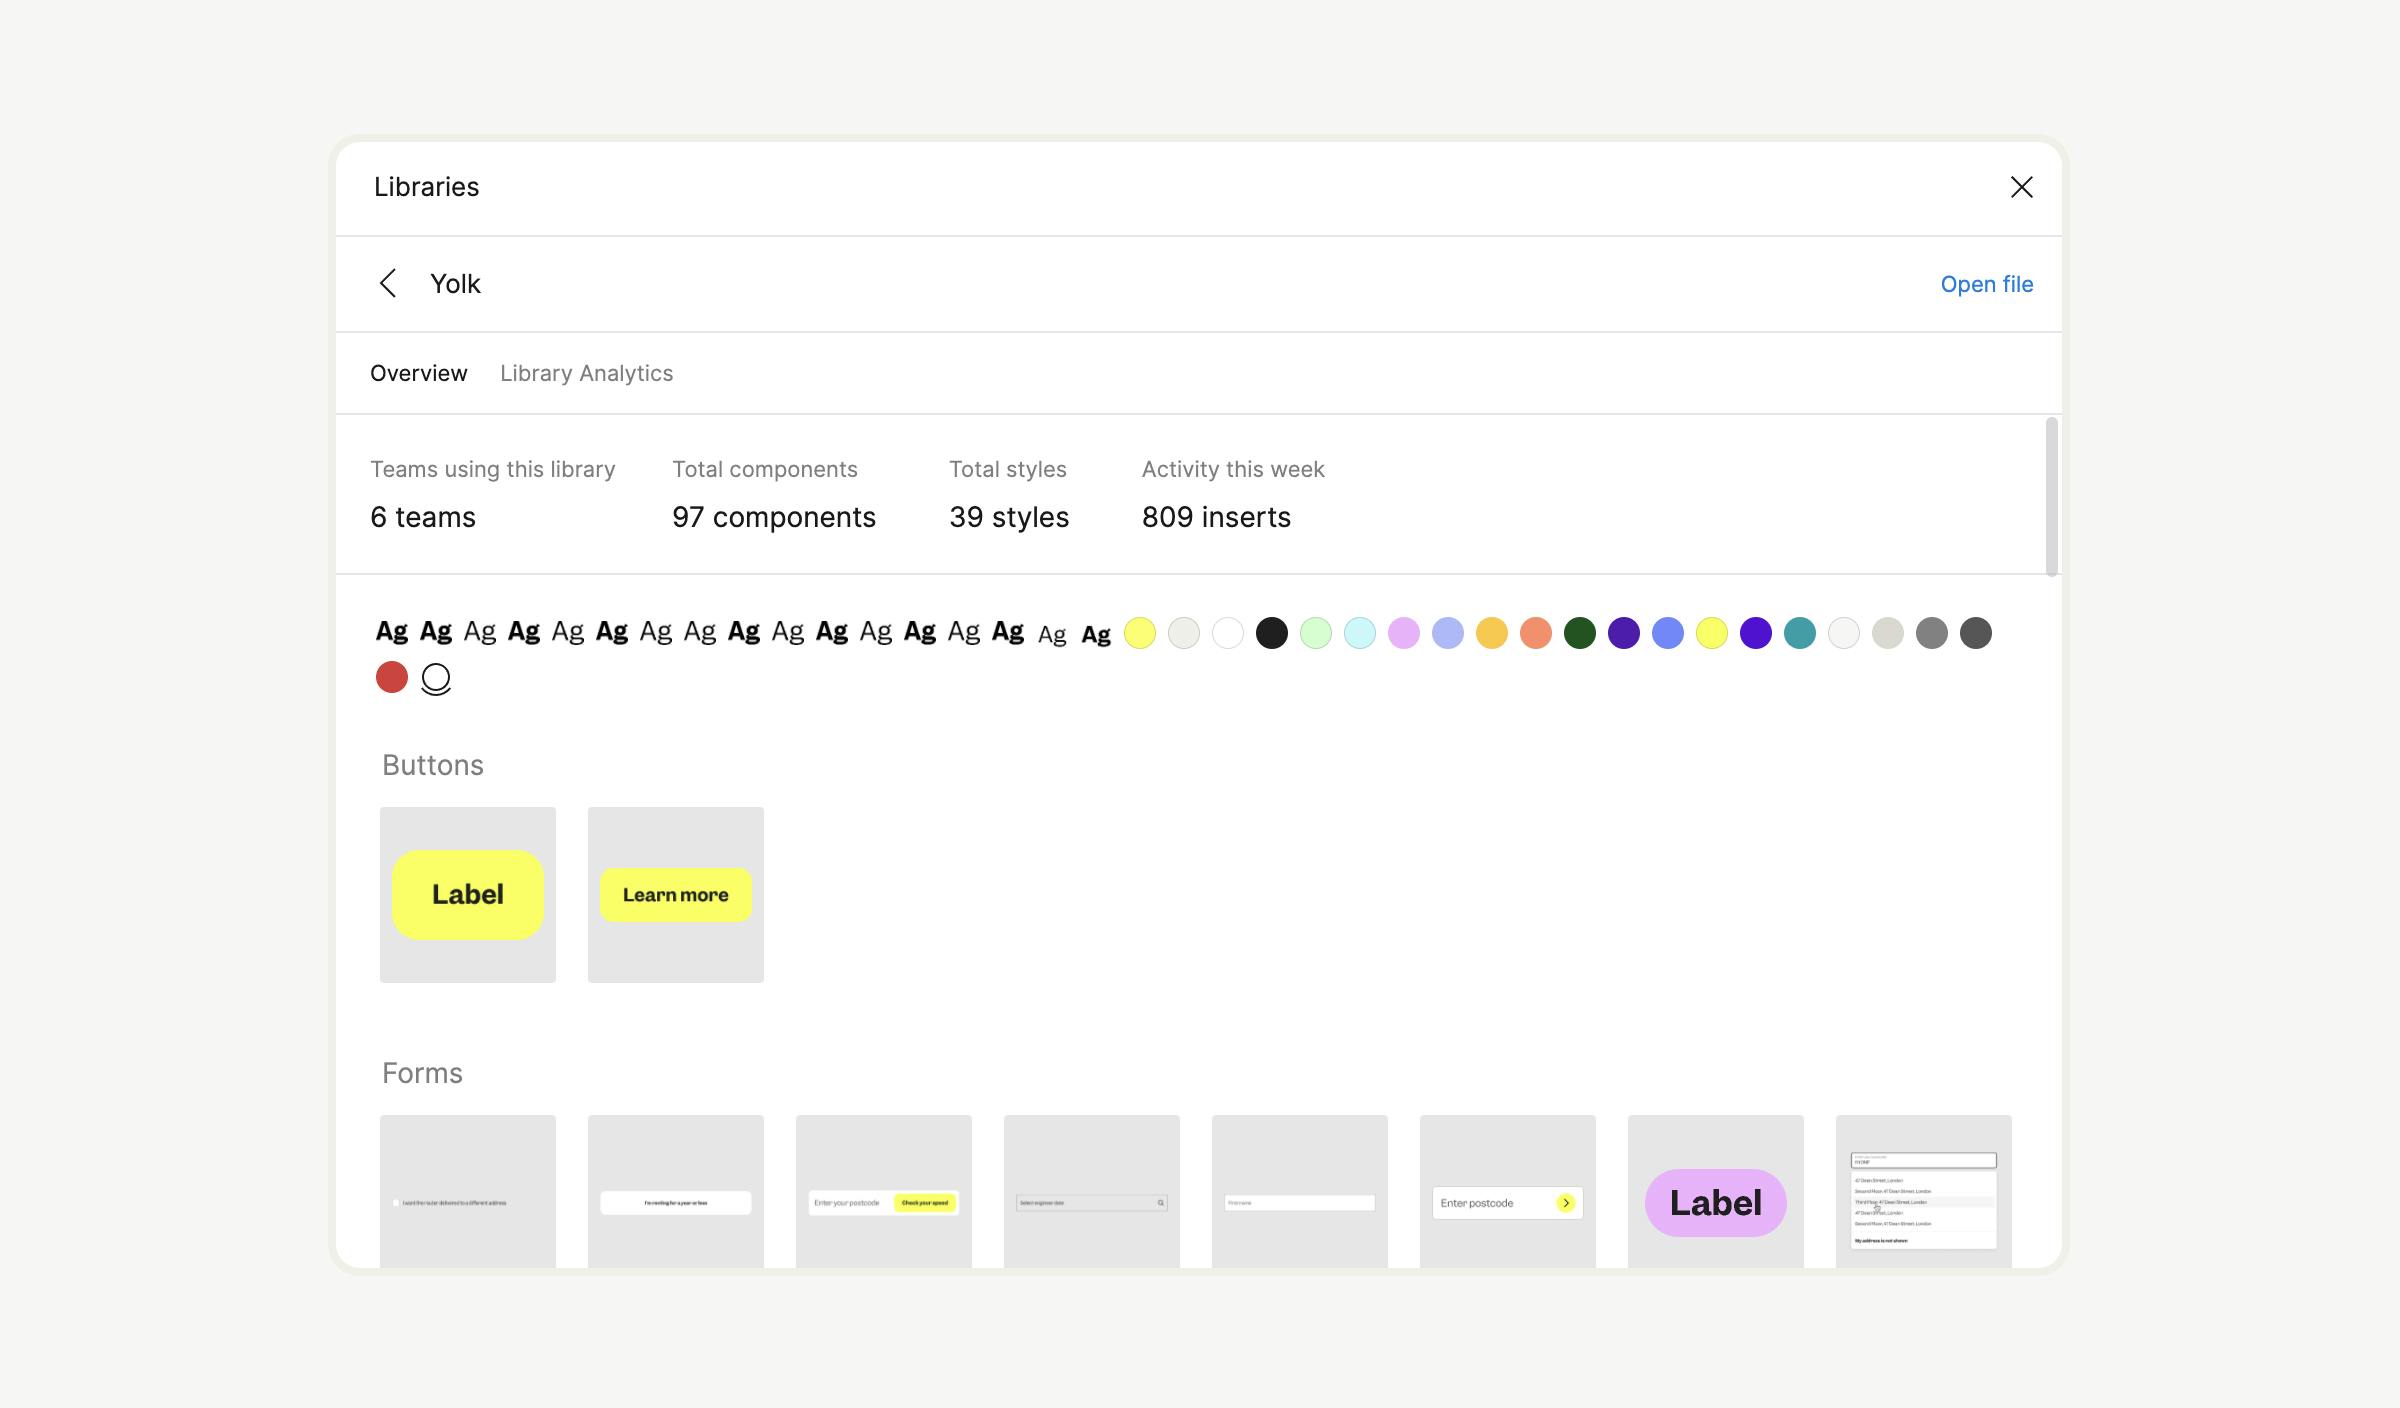Click the black color style swatch
Viewport: 2400px width, 1408px height.
pyautogui.click(x=1271, y=633)
